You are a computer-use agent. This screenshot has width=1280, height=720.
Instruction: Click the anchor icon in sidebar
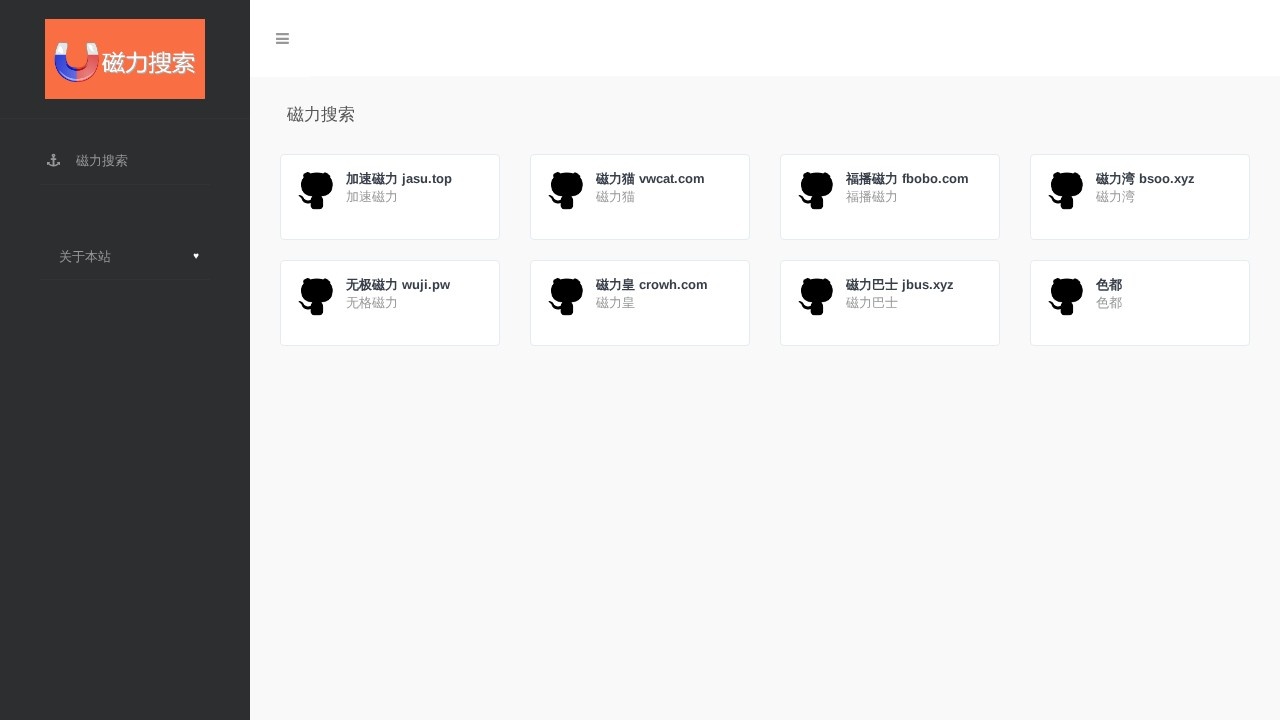pyautogui.click(x=54, y=160)
